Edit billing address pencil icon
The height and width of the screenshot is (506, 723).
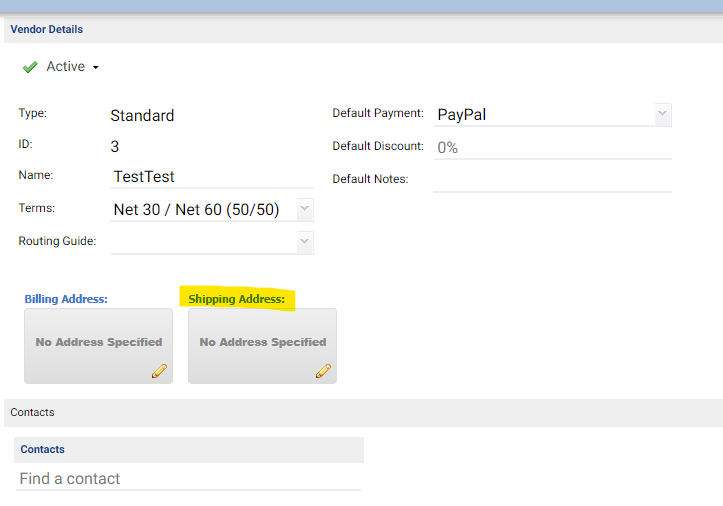(x=159, y=371)
